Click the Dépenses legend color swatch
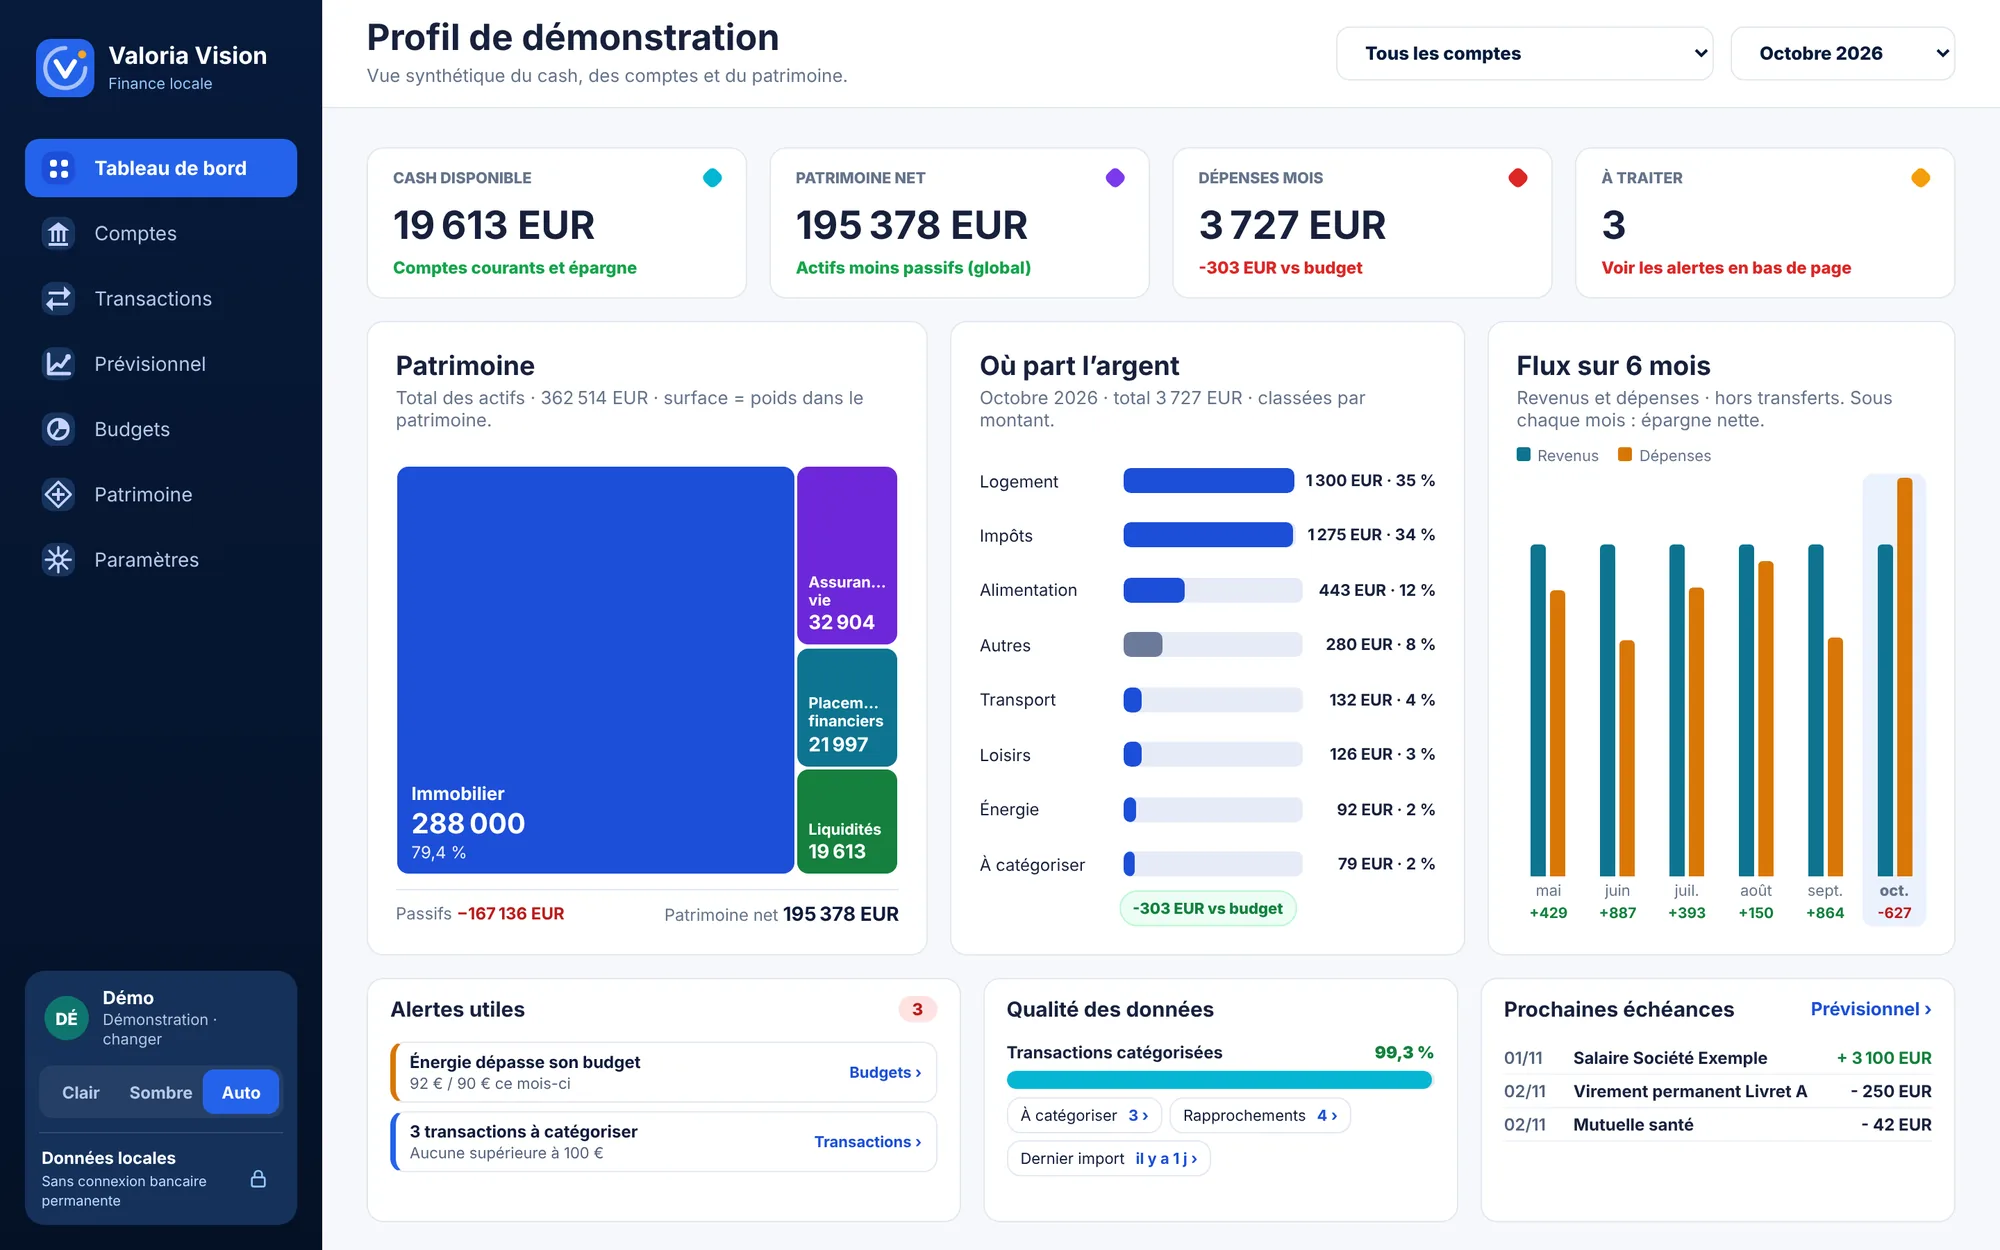The width and height of the screenshot is (2000, 1250). pos(1625,455)
